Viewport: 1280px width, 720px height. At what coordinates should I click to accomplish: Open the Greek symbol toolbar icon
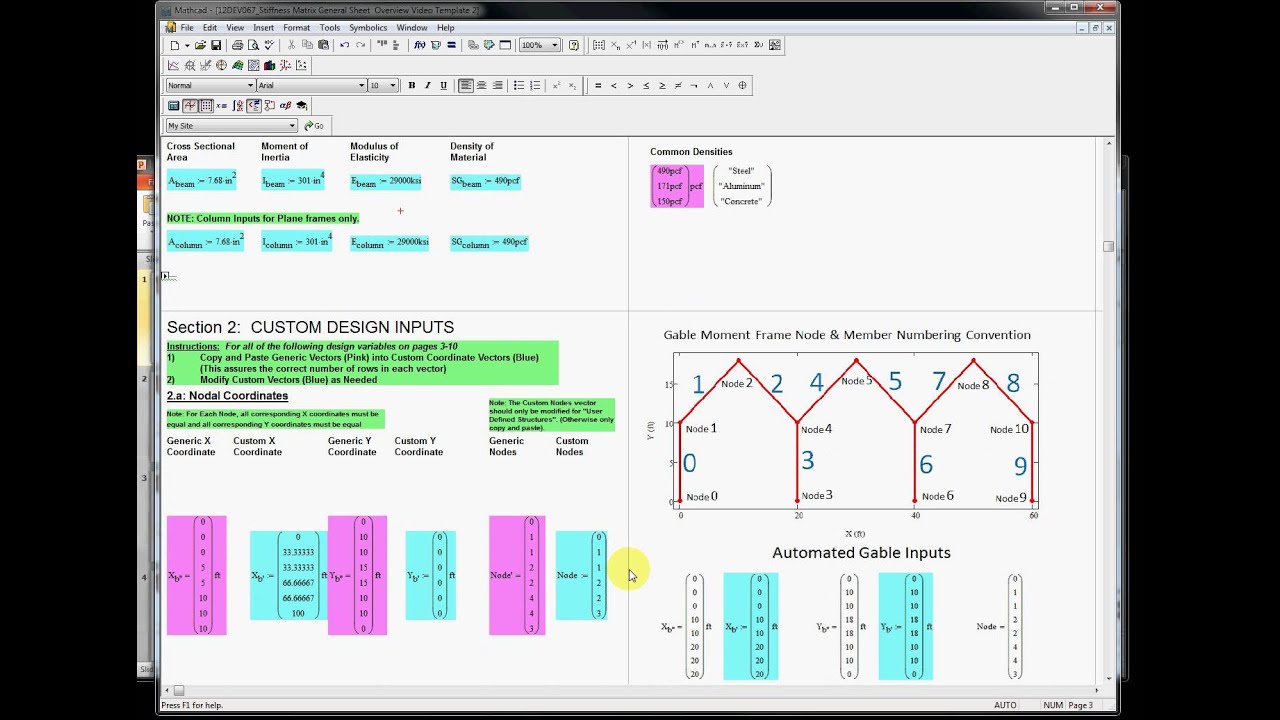tap(285, 105)
